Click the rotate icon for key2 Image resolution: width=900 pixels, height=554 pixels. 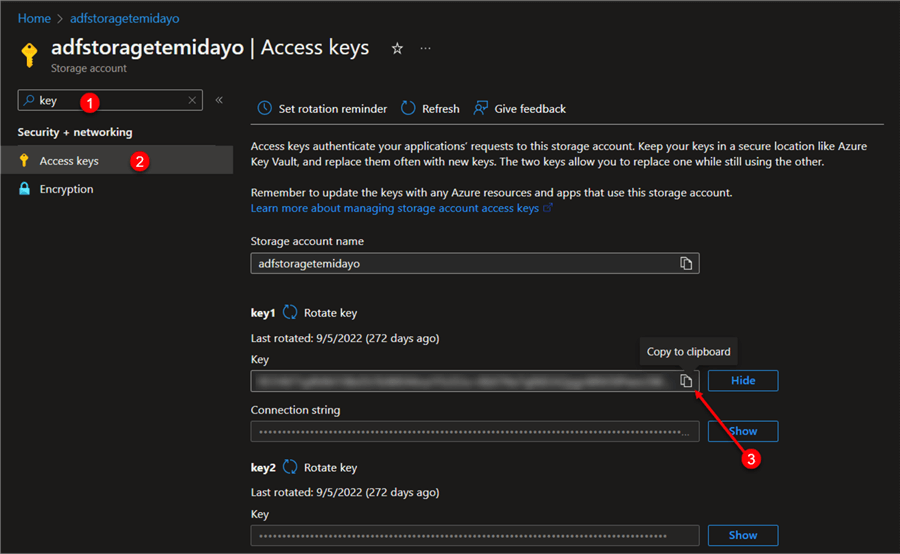click(x=290, y=467)
